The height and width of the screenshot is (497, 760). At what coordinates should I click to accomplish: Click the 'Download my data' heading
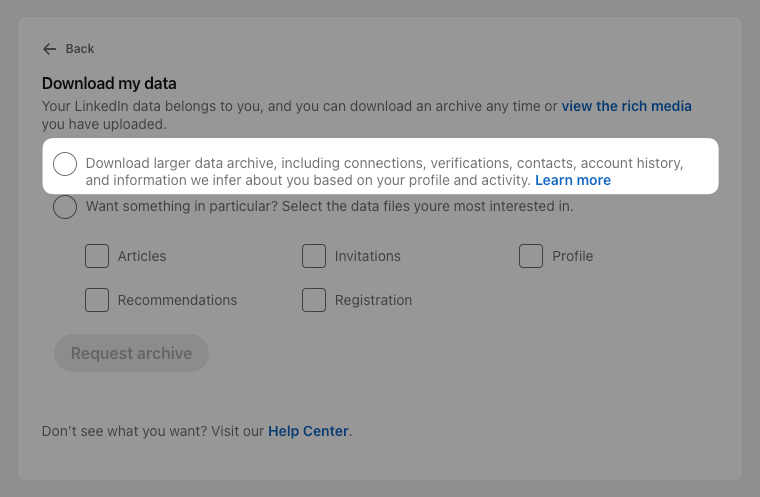point(109,83)
